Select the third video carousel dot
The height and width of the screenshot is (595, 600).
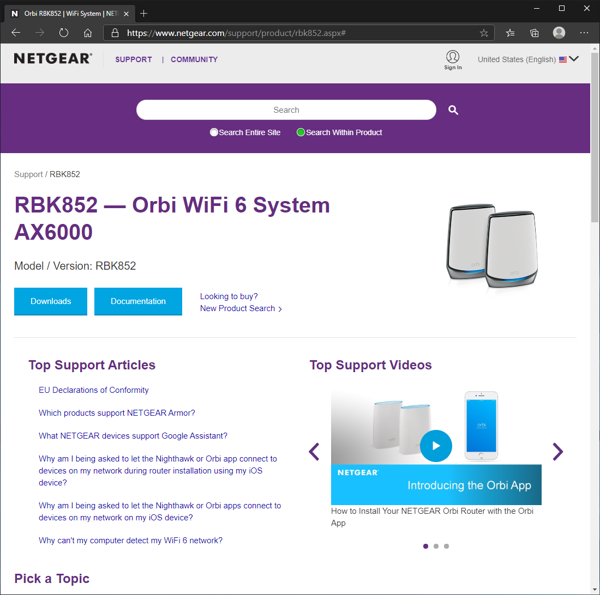click(446, 546)
